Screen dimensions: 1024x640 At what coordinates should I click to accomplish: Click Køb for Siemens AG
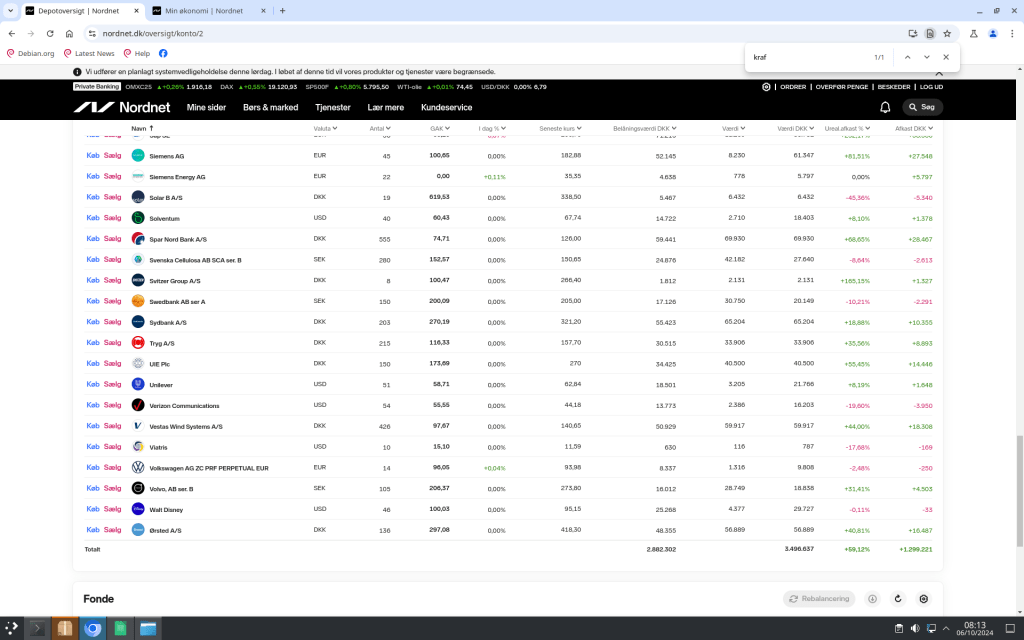click(93, 156)
